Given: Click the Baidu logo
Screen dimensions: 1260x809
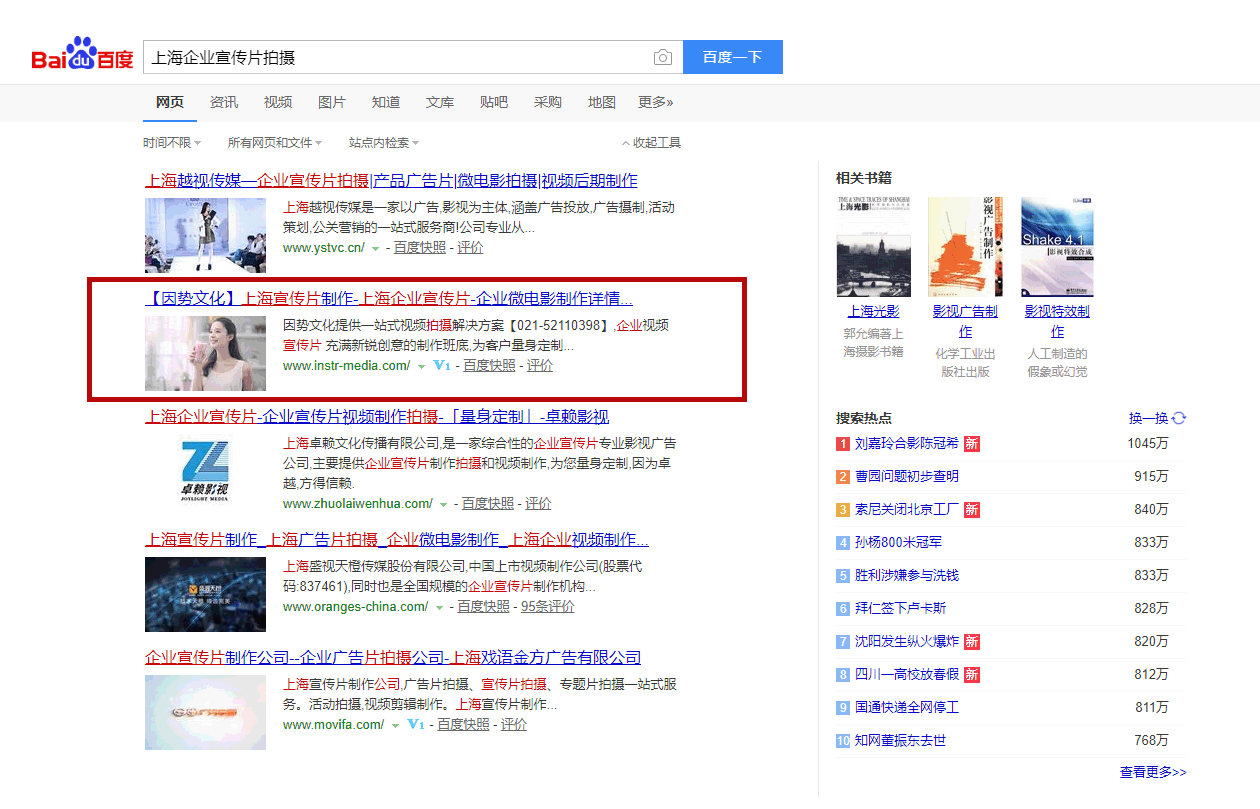Looking at the screenshot, I should (x=81, y=56).
